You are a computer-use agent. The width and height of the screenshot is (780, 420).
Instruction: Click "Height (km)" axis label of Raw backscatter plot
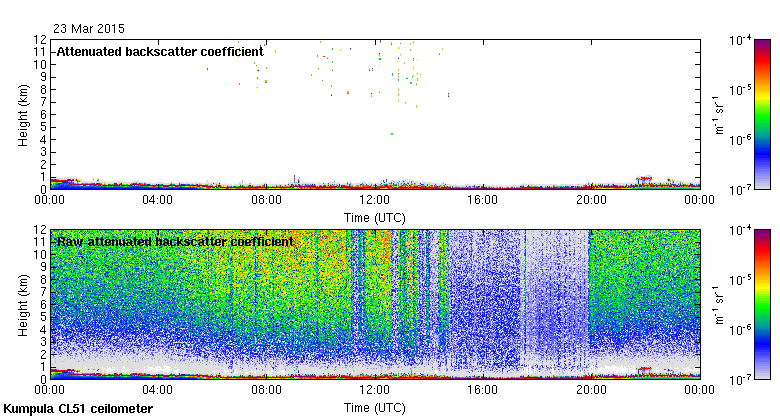[x=23, y=306]
